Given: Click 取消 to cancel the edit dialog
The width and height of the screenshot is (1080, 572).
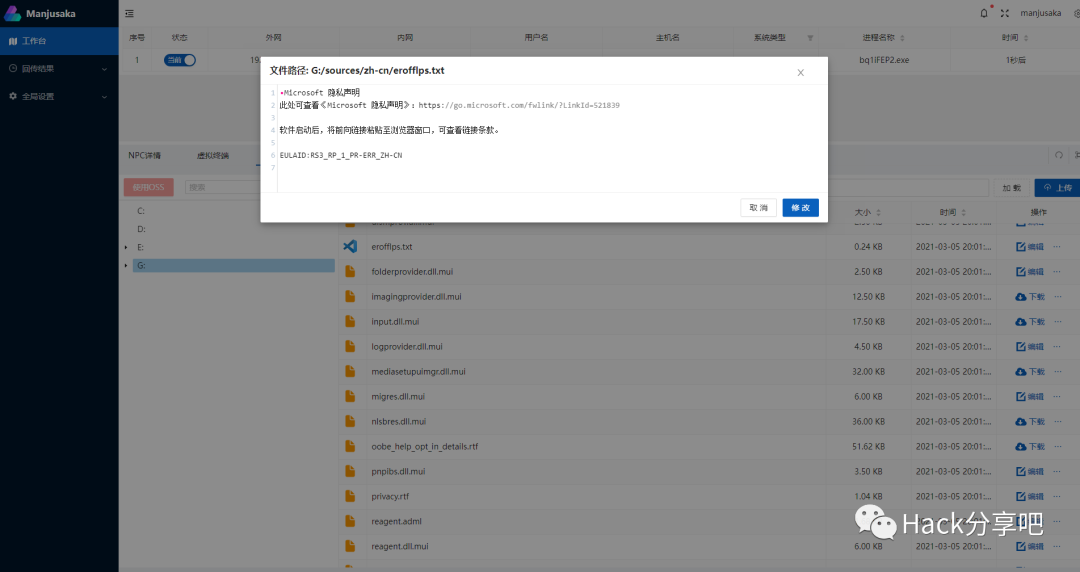Looking at the screenshot, I should pos(758,207).
